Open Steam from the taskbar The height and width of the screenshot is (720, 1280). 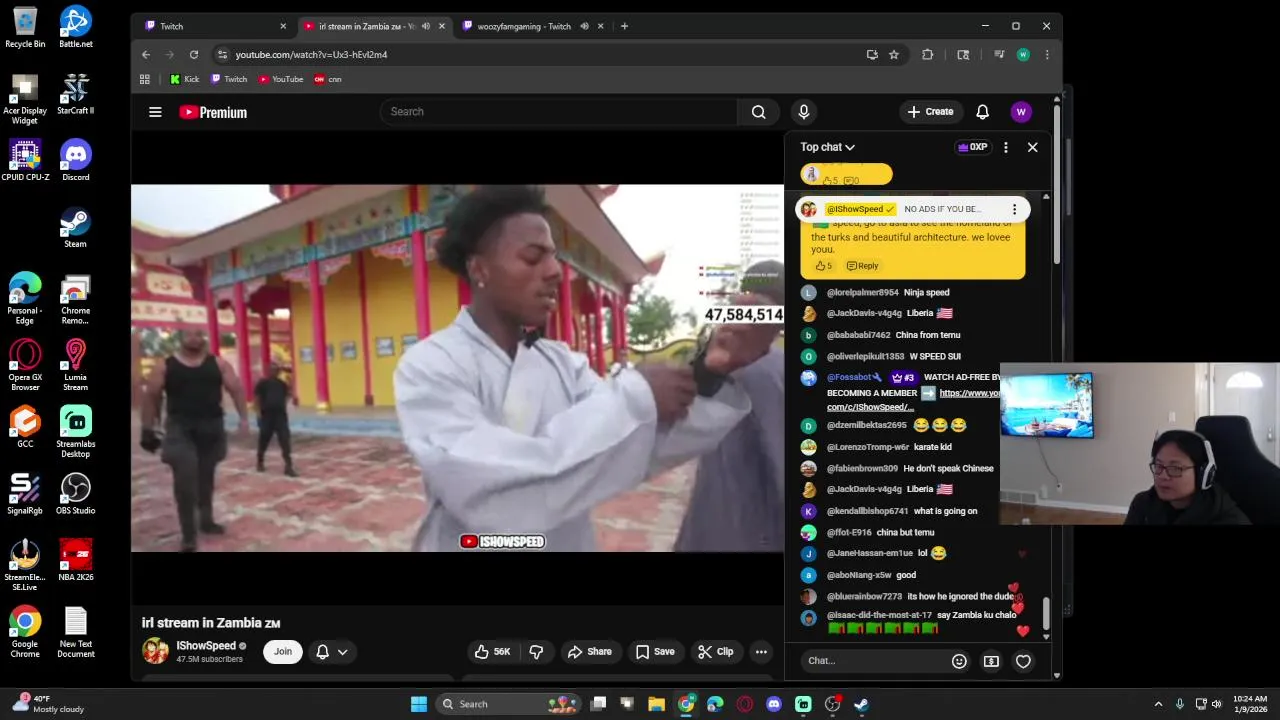(x=861, y=704)
